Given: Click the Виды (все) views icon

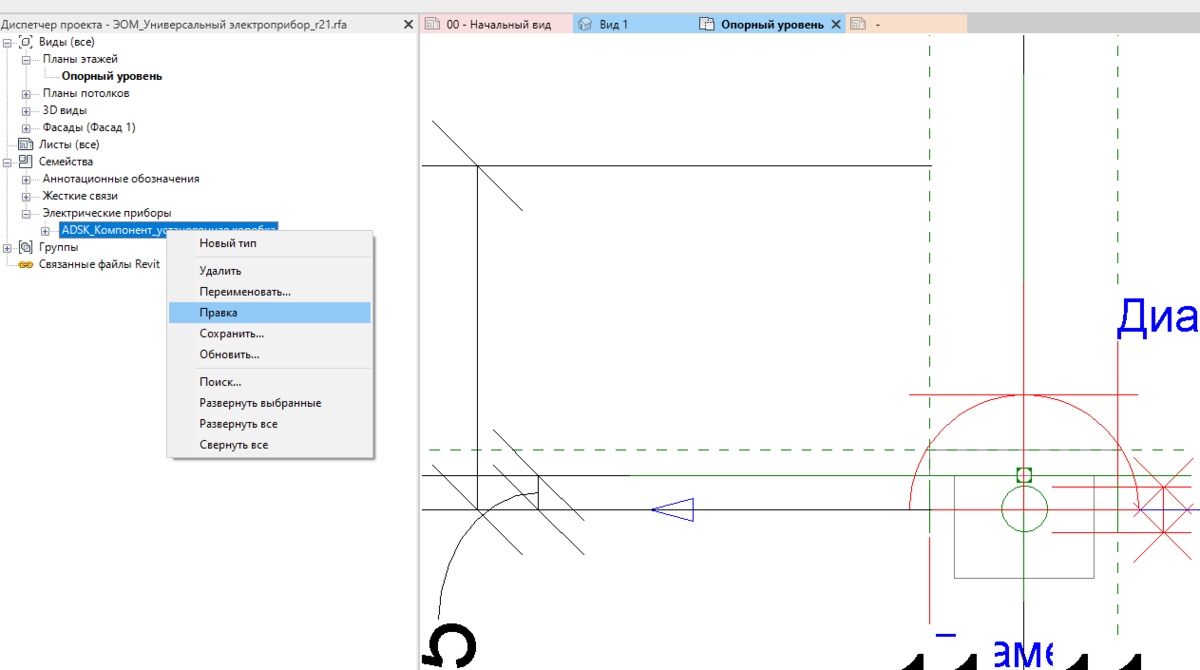Looking at the screenshot, I should [x=26, y=42].
